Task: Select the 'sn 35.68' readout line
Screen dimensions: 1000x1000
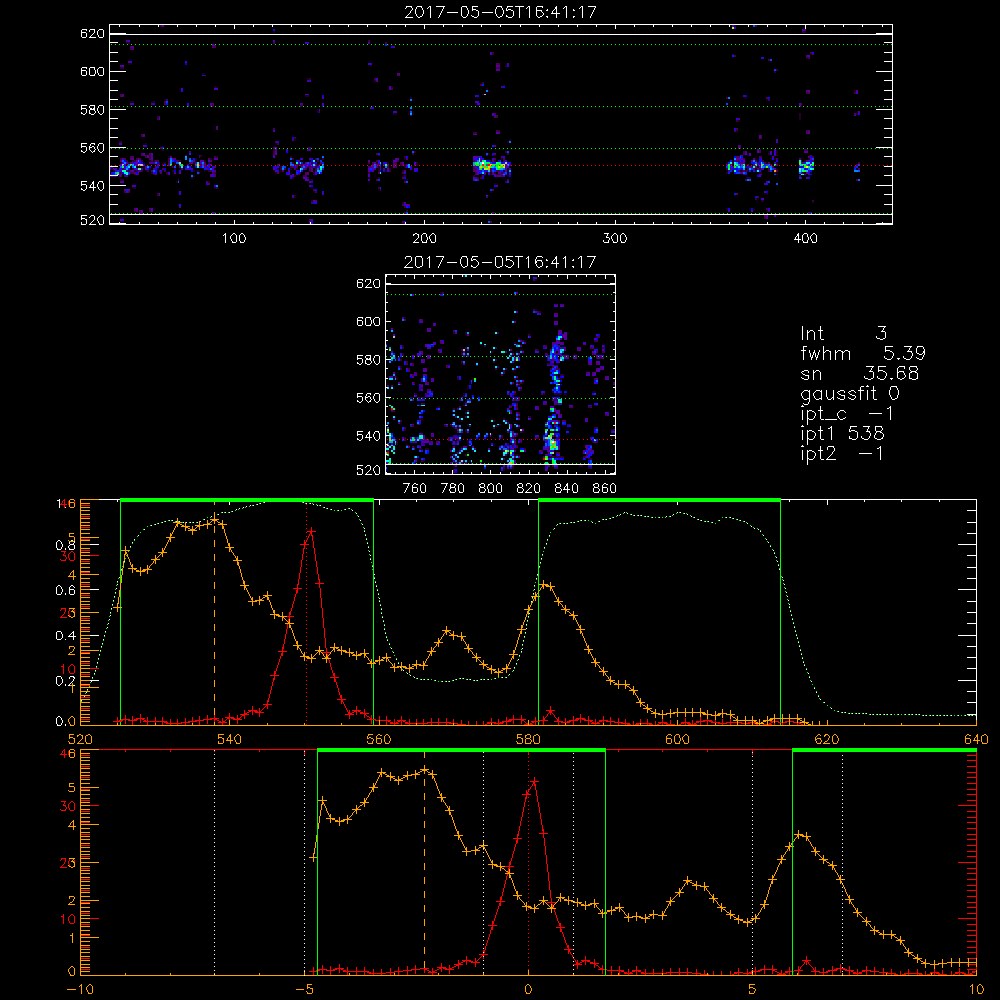Action: click(859, 373)
